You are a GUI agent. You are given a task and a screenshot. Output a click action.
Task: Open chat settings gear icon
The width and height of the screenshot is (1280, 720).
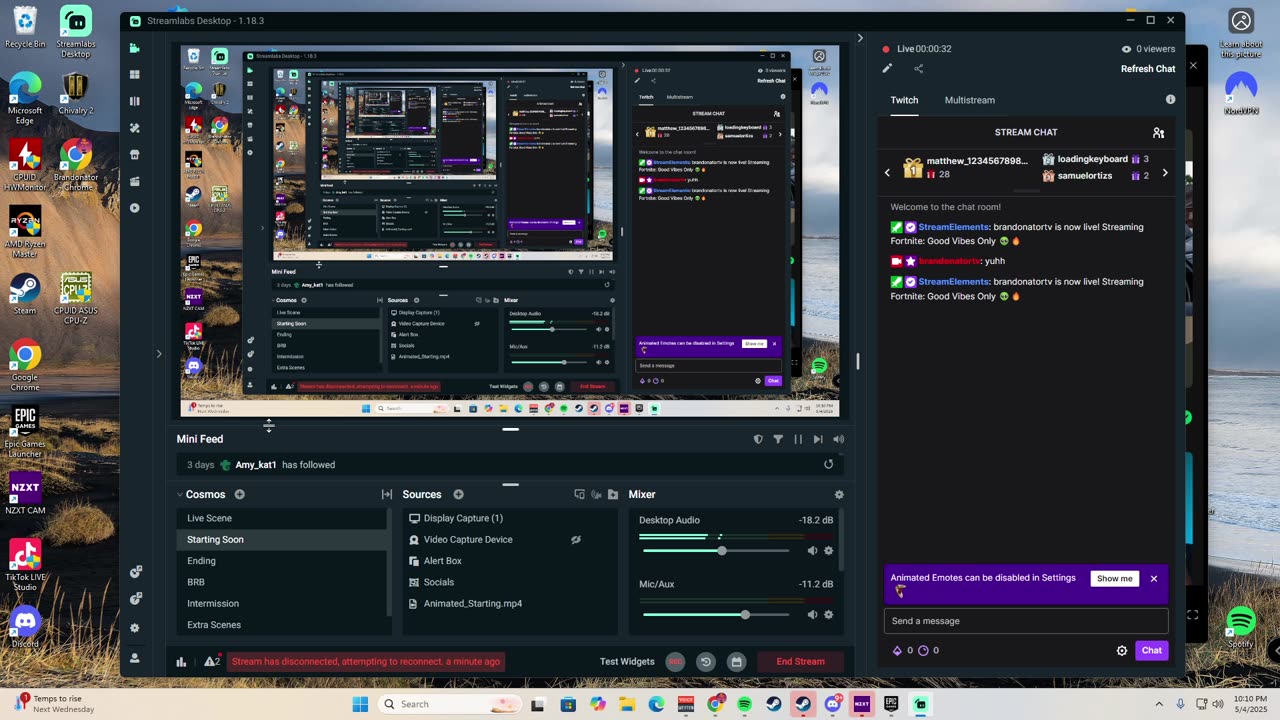pyautogui.click(x=1122, y=651)
